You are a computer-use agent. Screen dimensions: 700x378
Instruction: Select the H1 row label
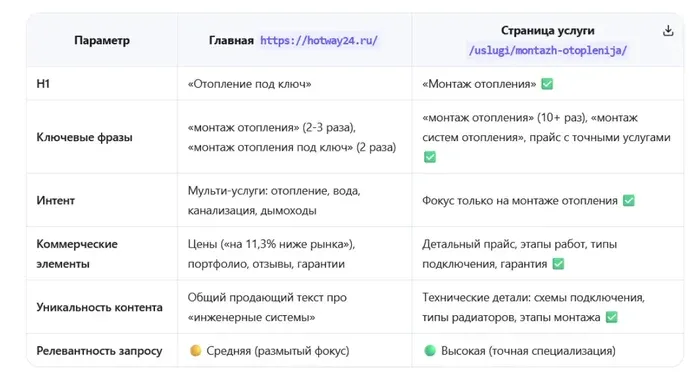tap(43, 84)
